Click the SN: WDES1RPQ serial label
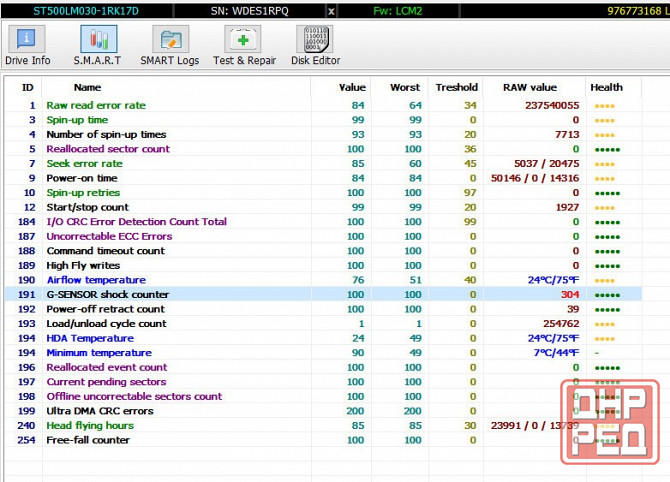Screen dimensions: 670x482 coord(250,11)
